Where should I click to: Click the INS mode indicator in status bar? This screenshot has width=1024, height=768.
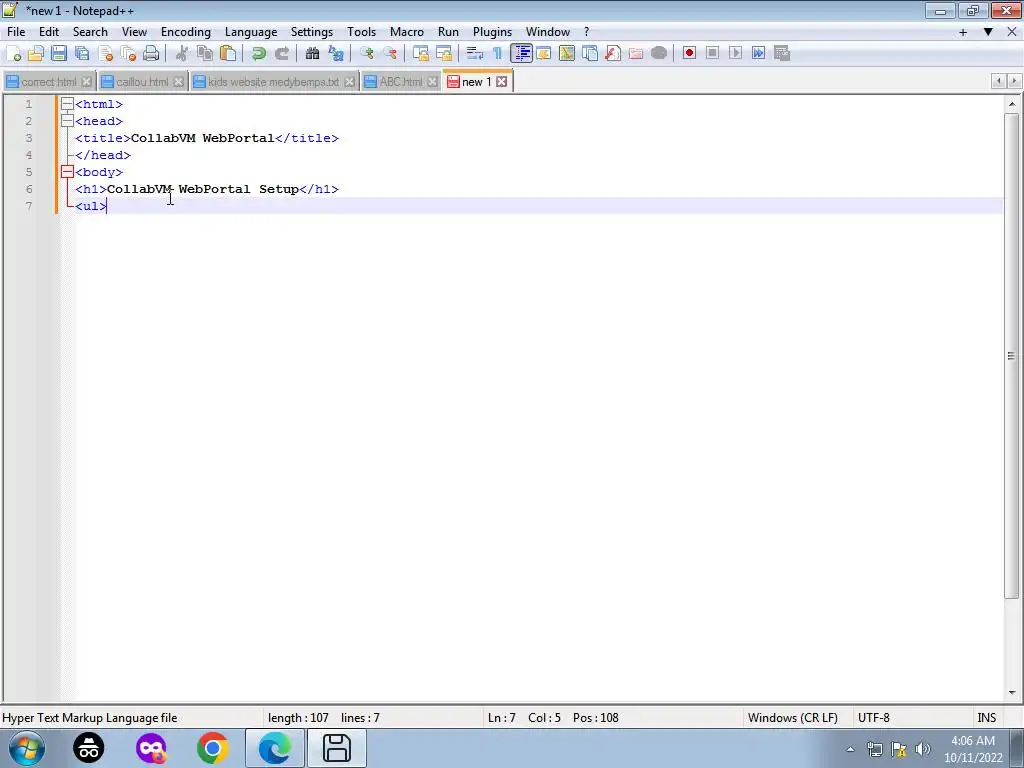(986, 718)
